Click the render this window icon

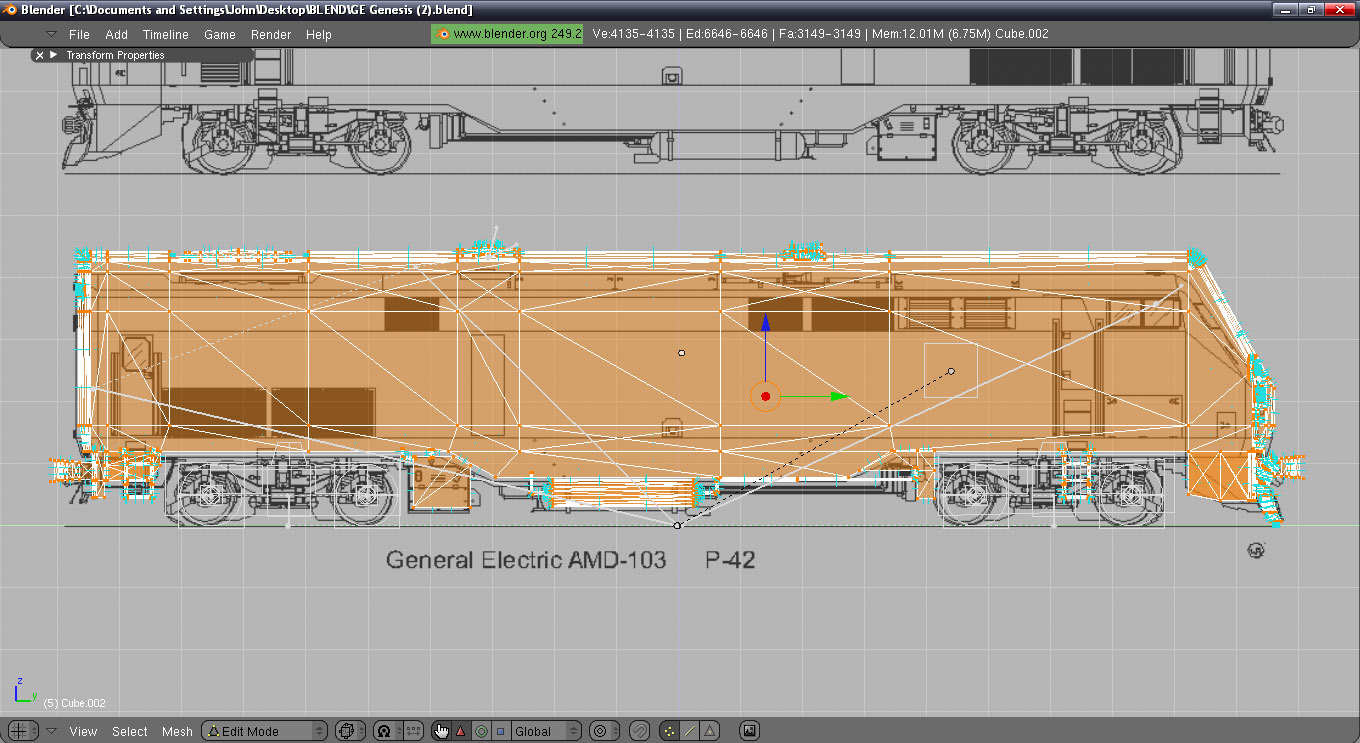pyautogui.click(x=749, y=731)
